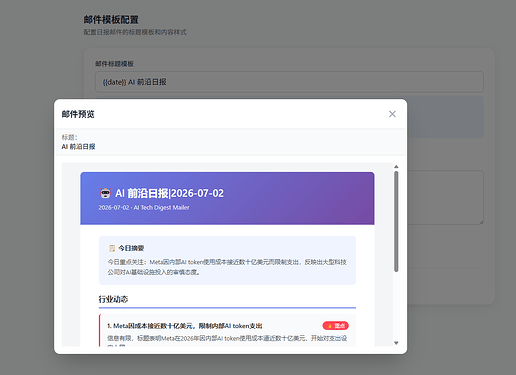
Task: Click the 行业动态 section heading
Action: point(113,299)
